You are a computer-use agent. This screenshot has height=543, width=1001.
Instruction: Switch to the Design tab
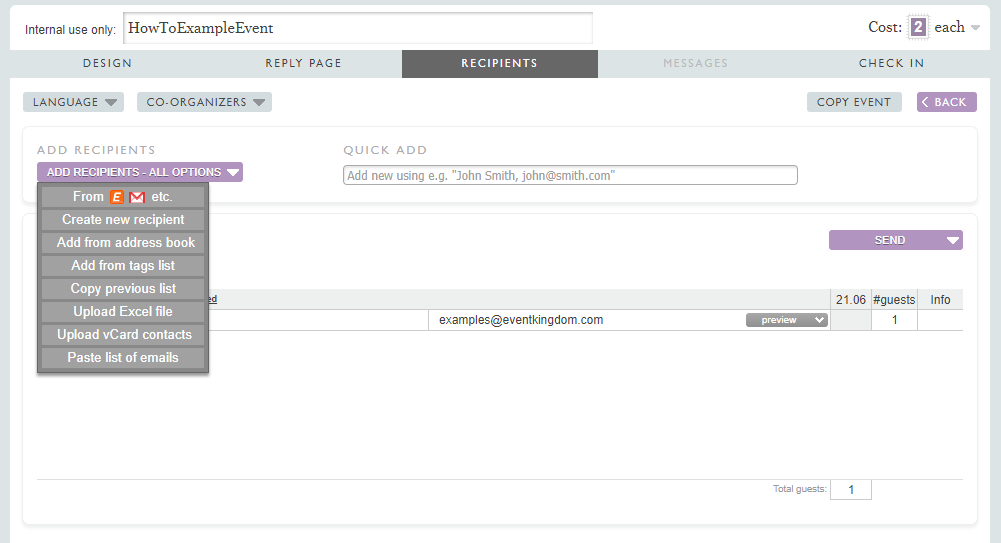pos(107,63)
